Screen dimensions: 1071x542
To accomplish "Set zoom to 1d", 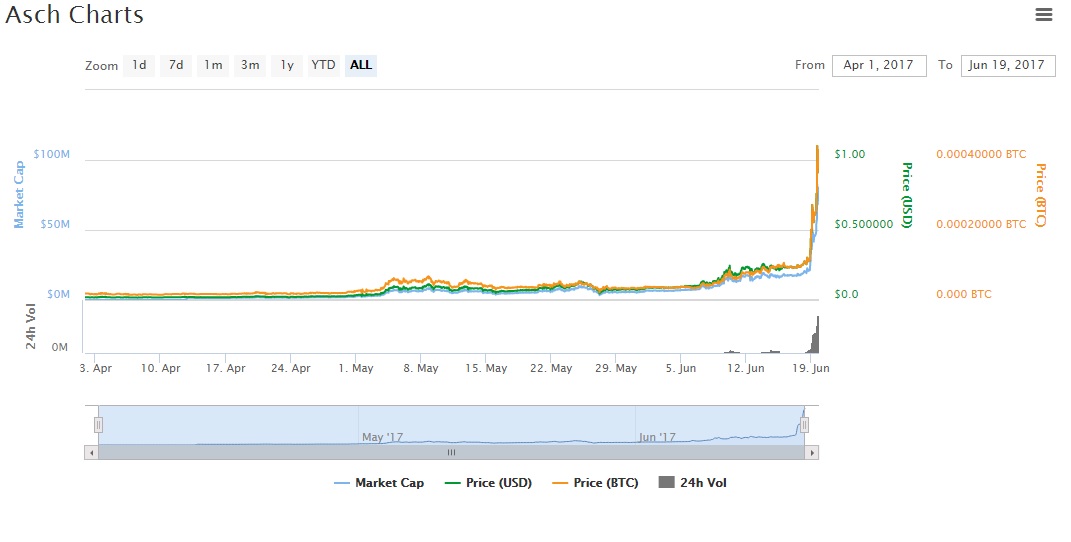I will click(139, 65).
